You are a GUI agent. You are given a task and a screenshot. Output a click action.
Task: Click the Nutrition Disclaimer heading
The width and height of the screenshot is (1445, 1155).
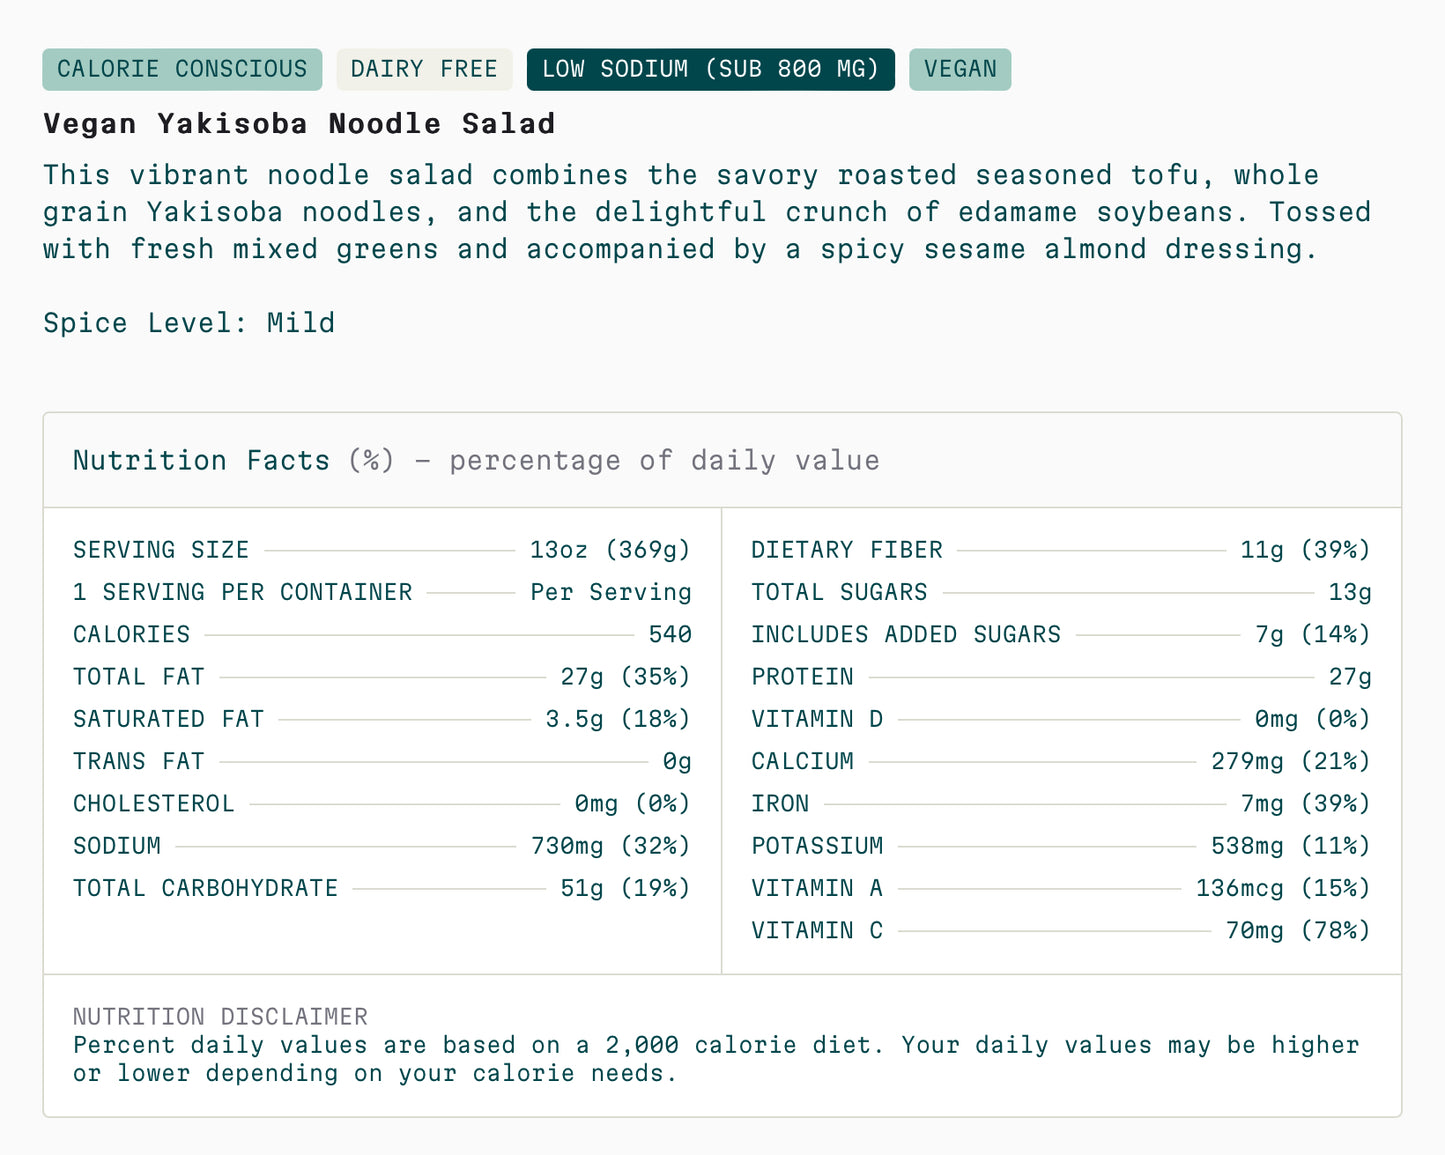pos(220,1017)
